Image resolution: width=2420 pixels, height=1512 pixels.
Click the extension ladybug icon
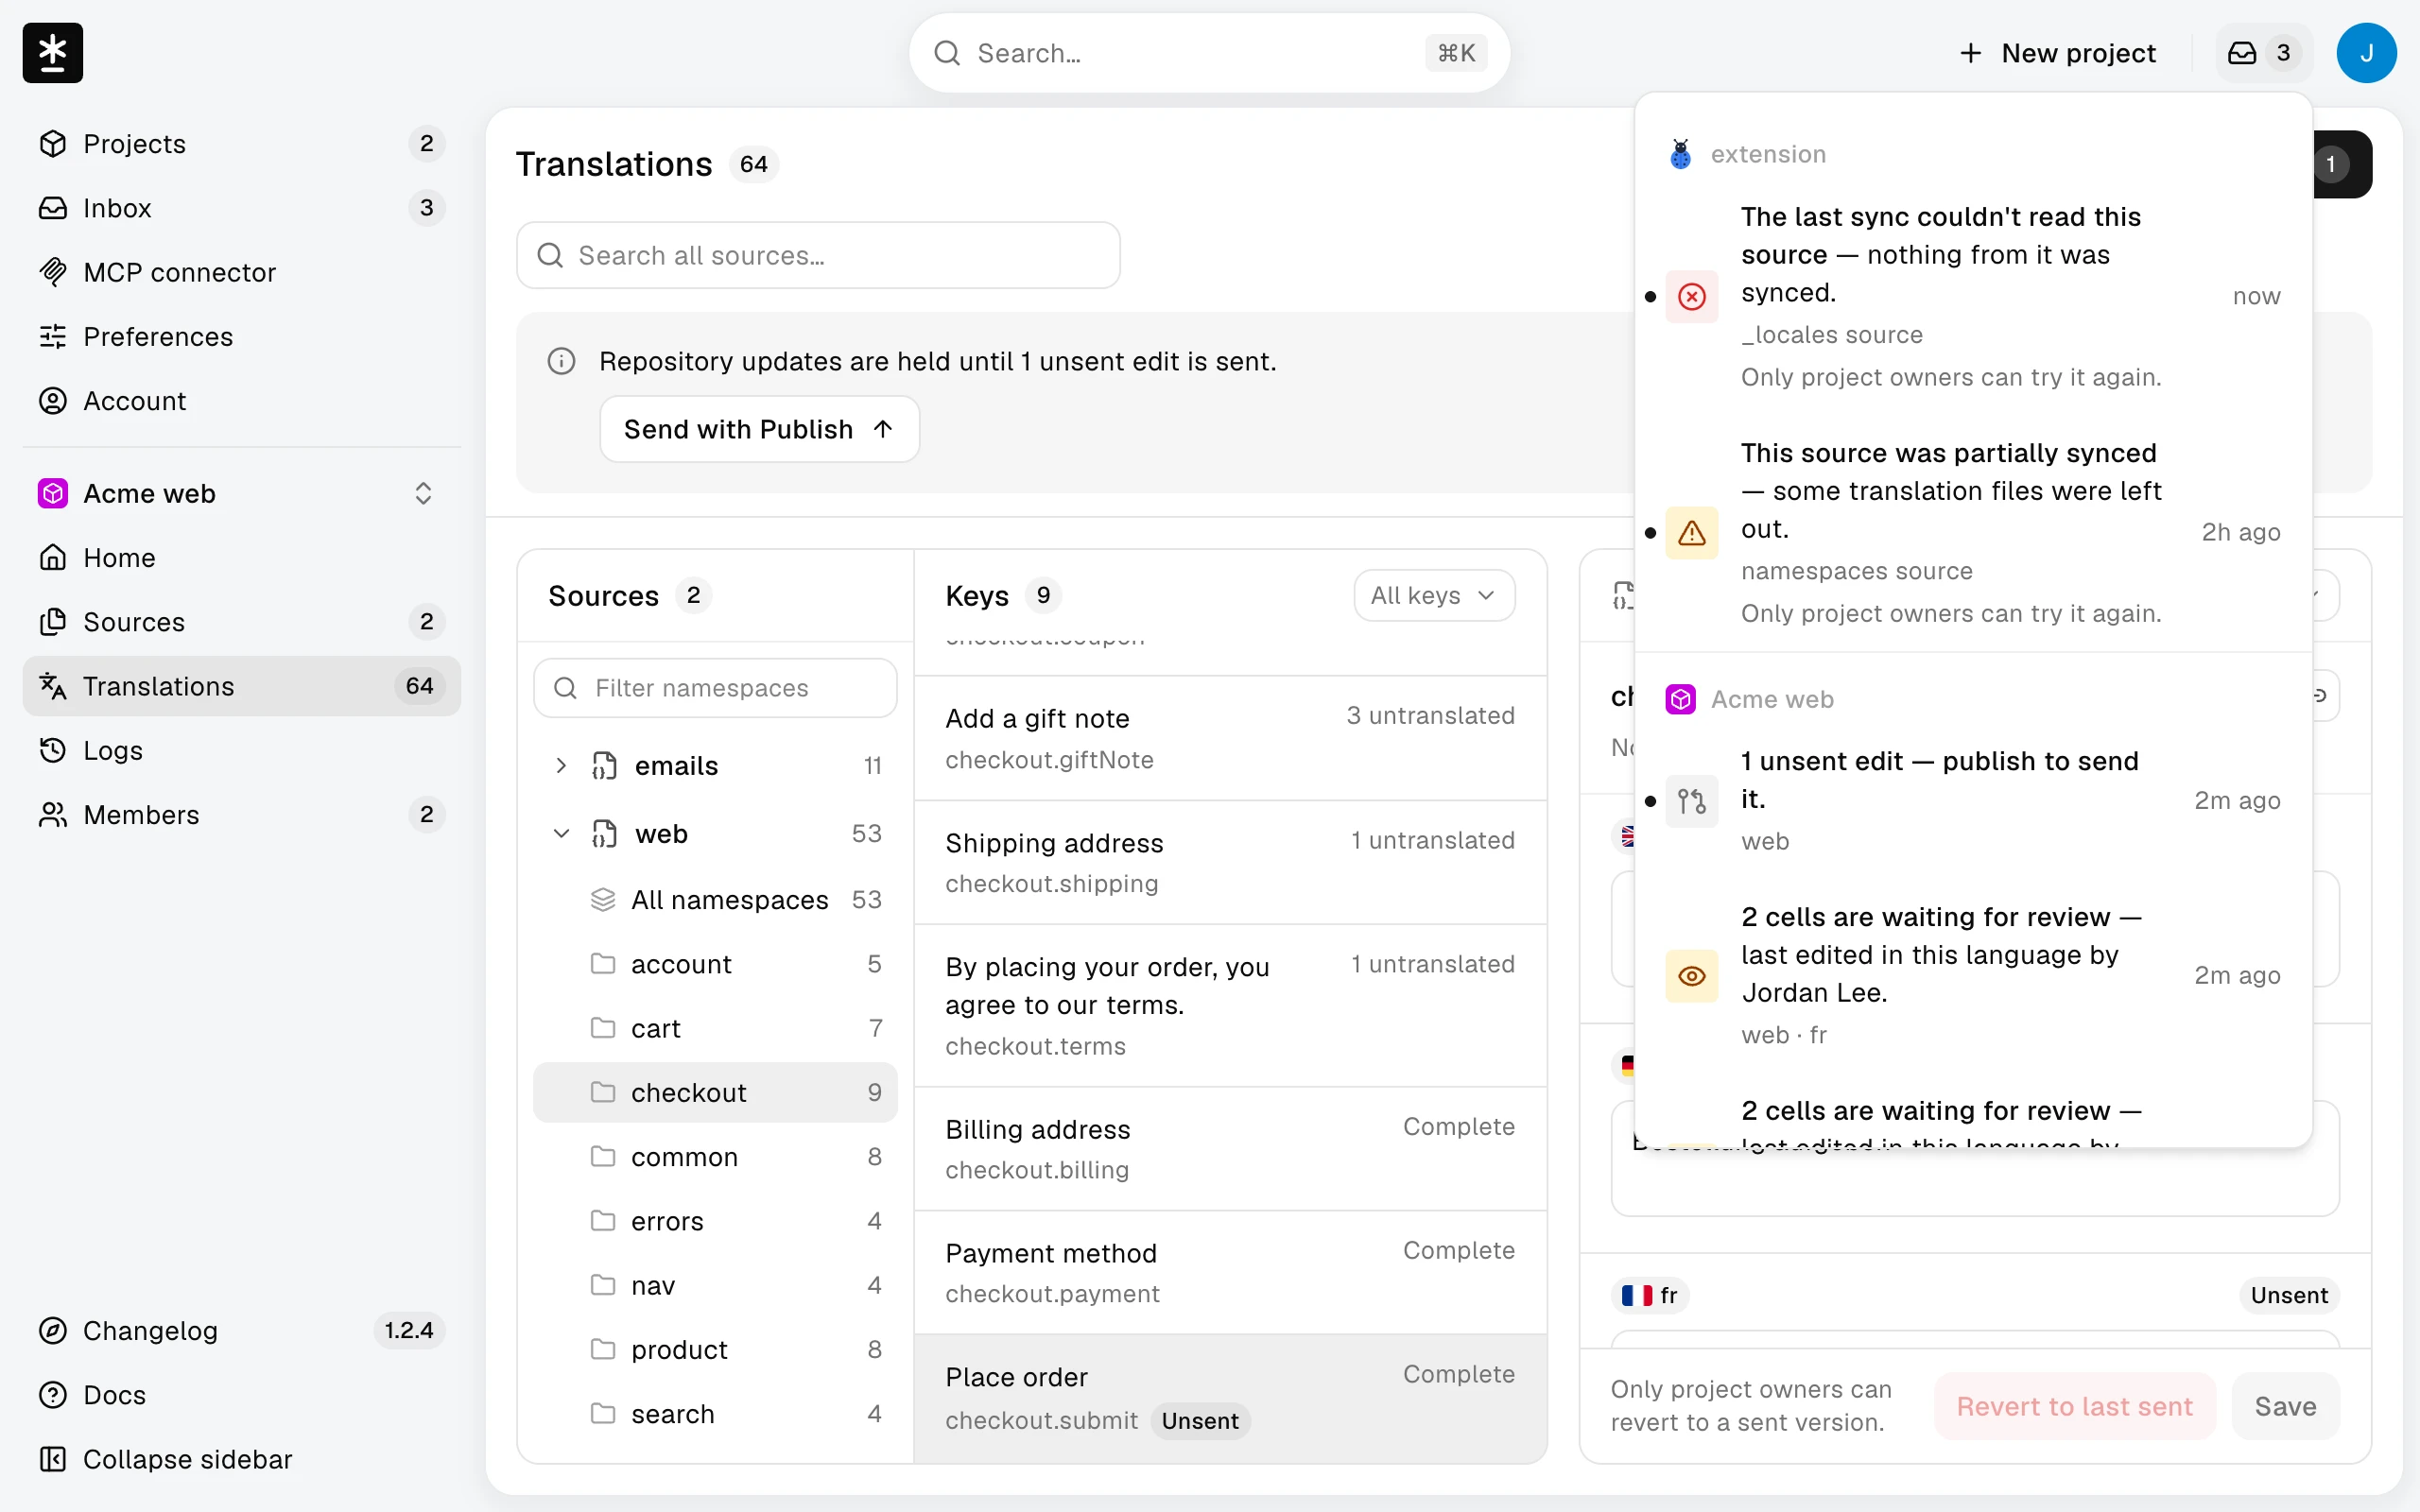(x=1680, y=154)
